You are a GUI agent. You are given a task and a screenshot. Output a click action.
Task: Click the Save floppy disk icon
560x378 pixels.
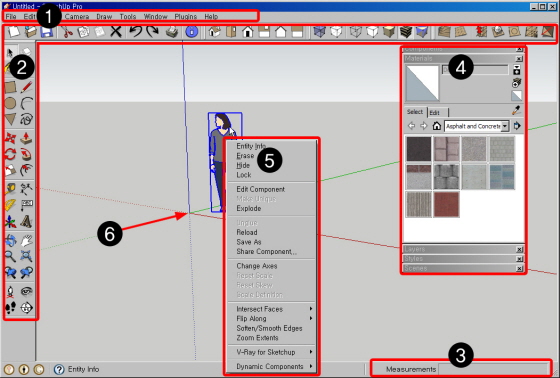click(x=47, y=31)
